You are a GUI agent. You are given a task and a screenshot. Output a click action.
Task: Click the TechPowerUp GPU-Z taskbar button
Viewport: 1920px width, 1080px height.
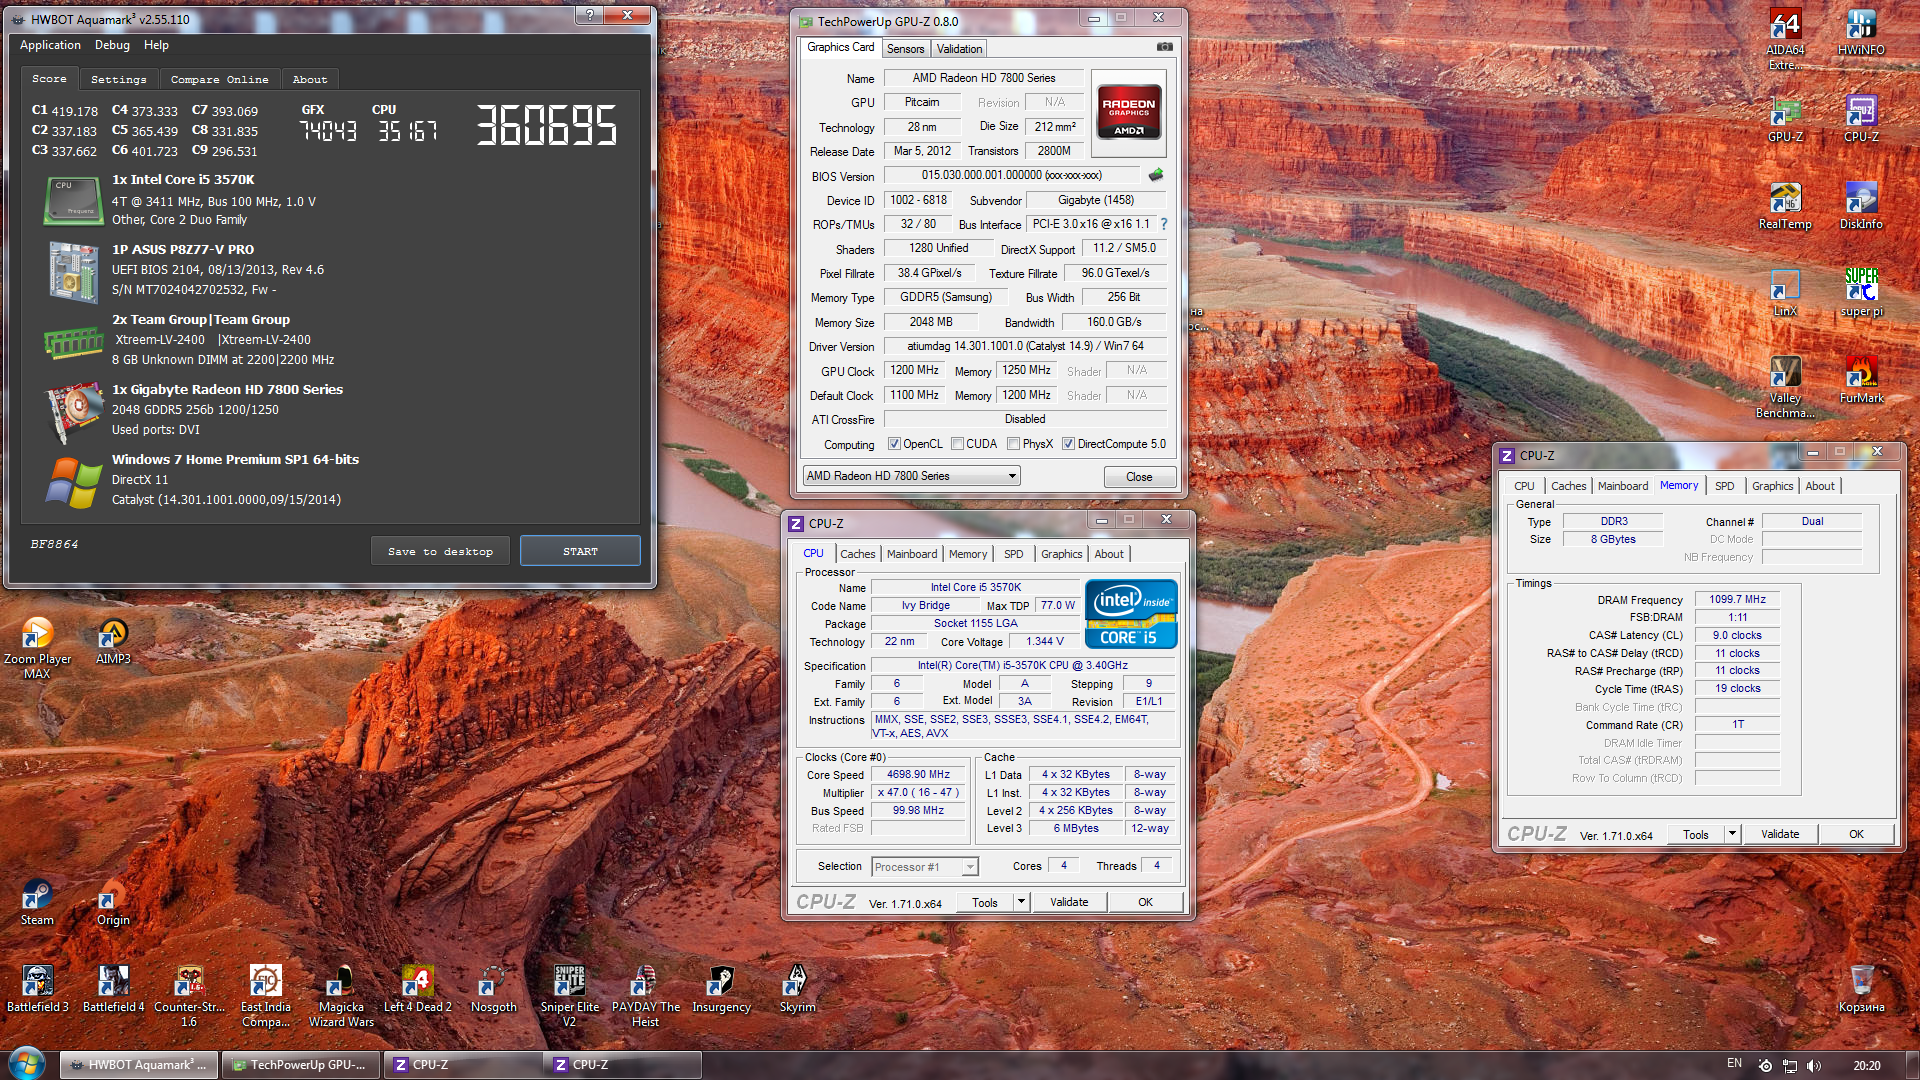300,1065
